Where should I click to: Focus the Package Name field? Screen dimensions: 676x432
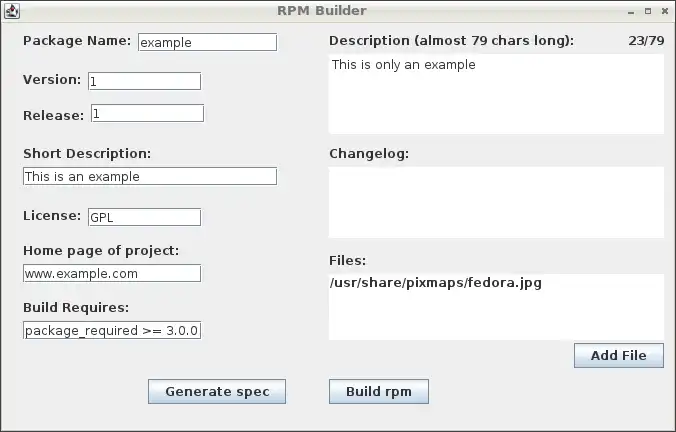pyautogui.click(x=207, y=42)
